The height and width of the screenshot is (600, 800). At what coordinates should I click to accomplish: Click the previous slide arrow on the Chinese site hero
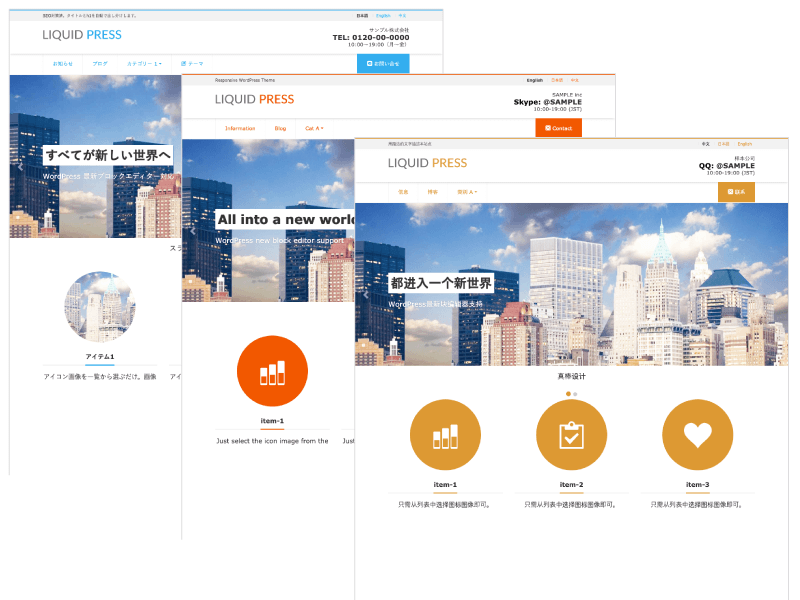pos(366,295)
